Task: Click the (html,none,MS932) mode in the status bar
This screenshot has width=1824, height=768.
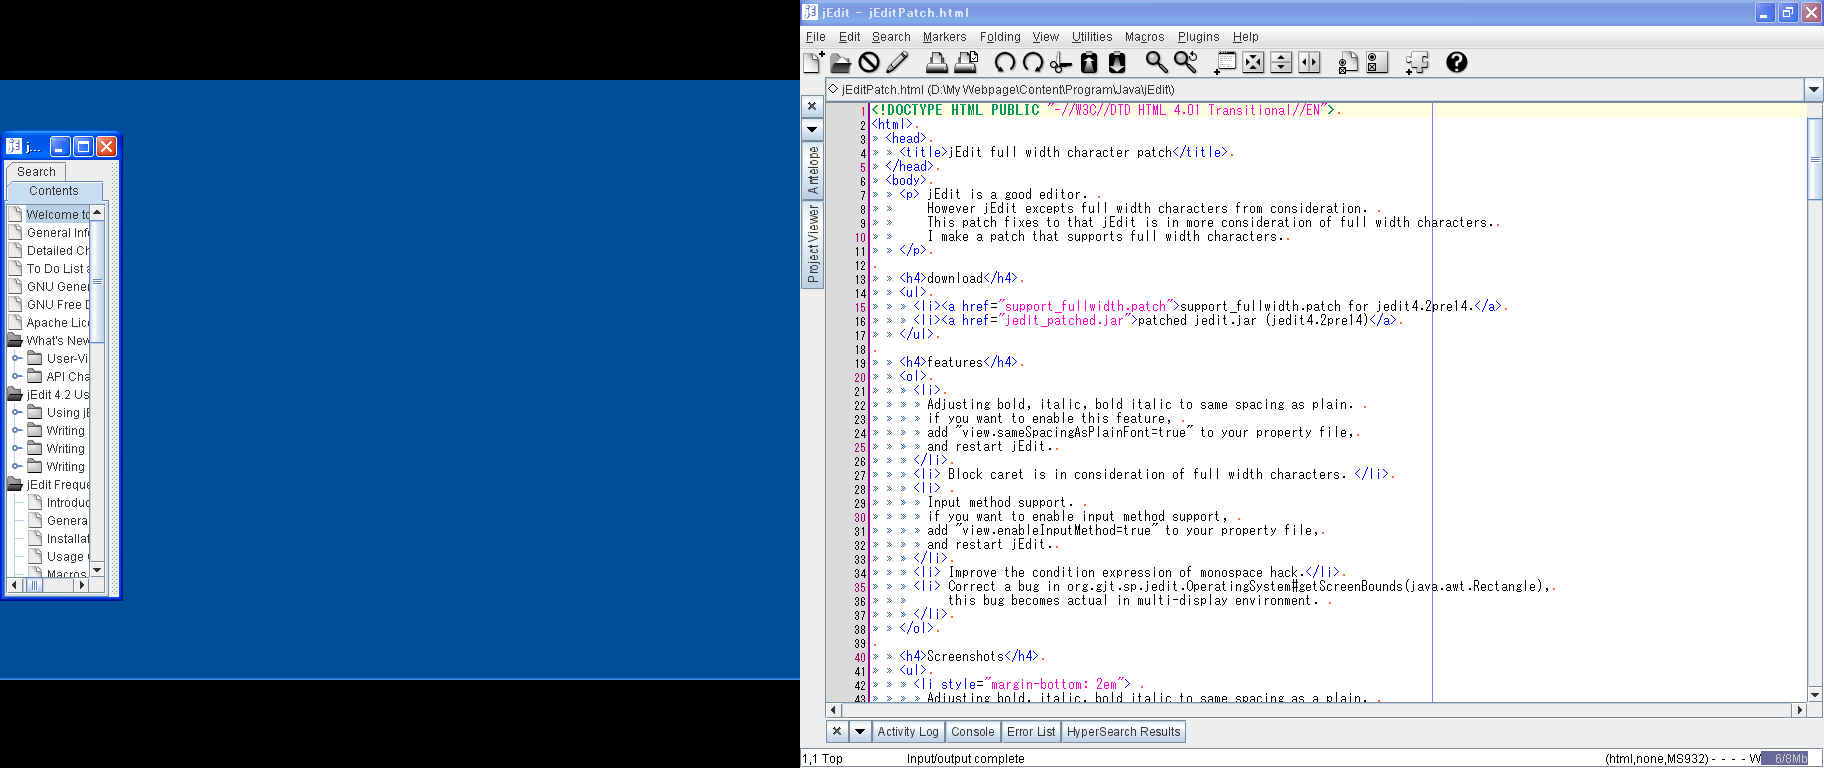Action: (1658, 759)
